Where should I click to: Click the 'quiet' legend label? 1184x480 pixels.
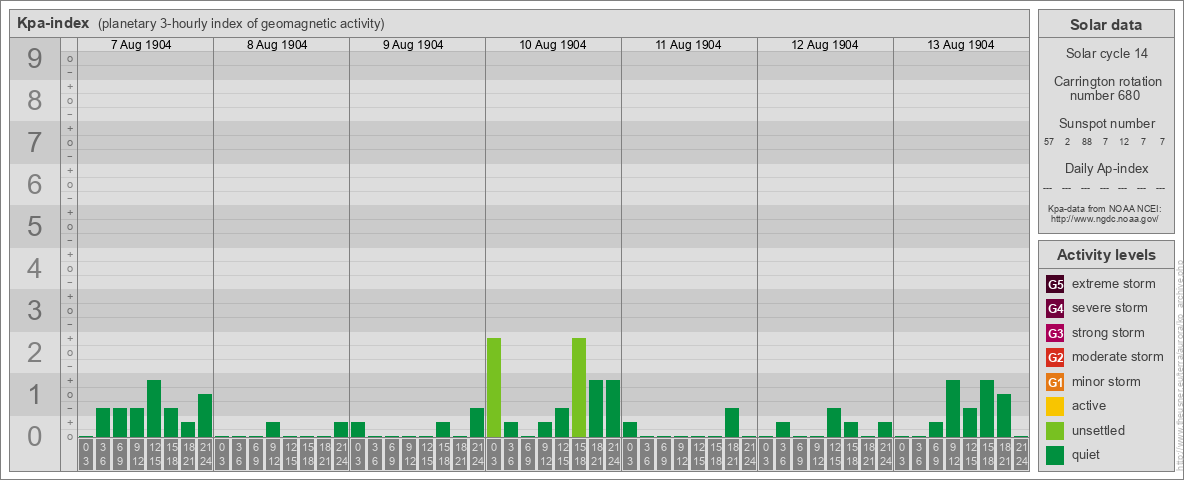1087,454
